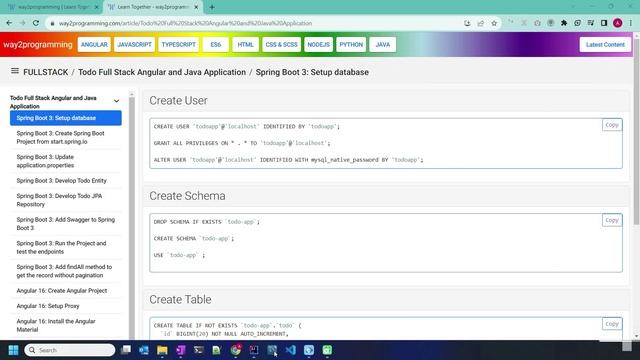Click the install app icon in address bar
The height and width of the screenshot is (360, 640).
[x=467, y=23]
